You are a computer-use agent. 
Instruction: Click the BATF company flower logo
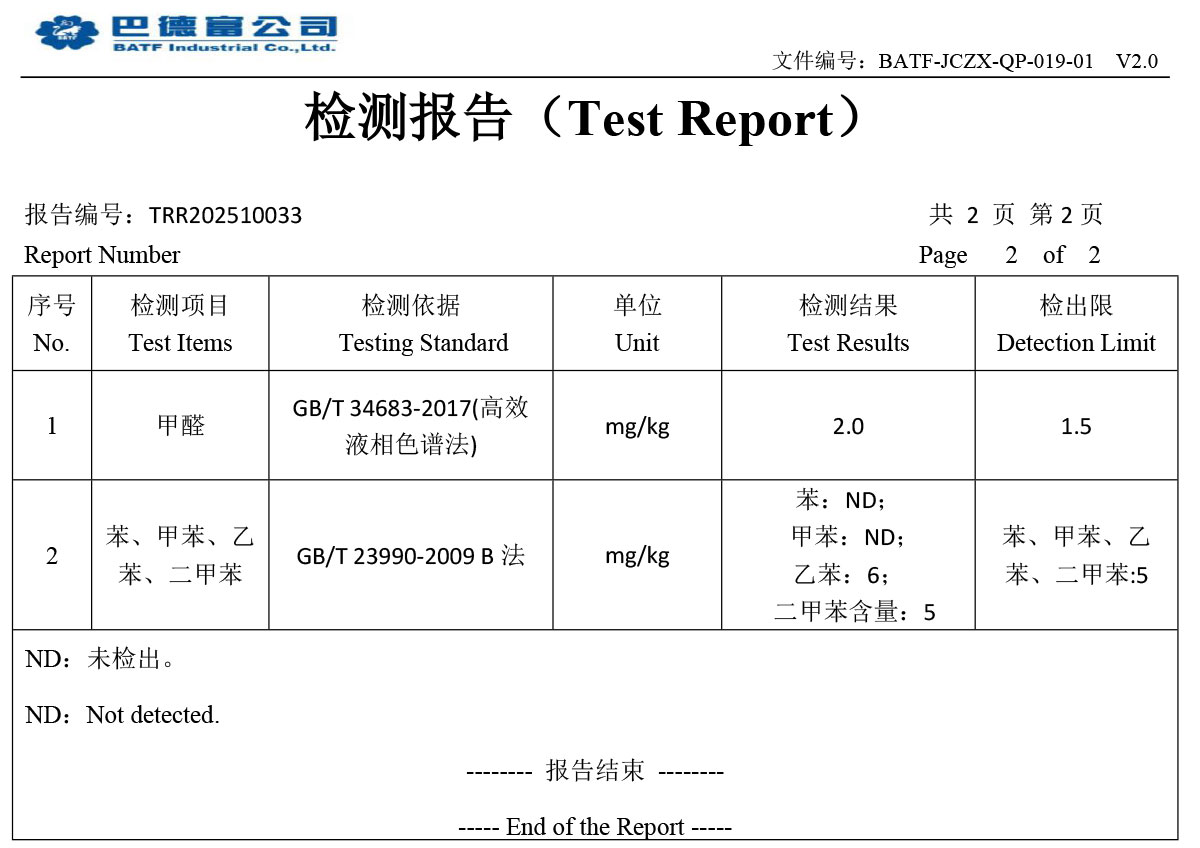pyautogui.click(x=68, y=34)
